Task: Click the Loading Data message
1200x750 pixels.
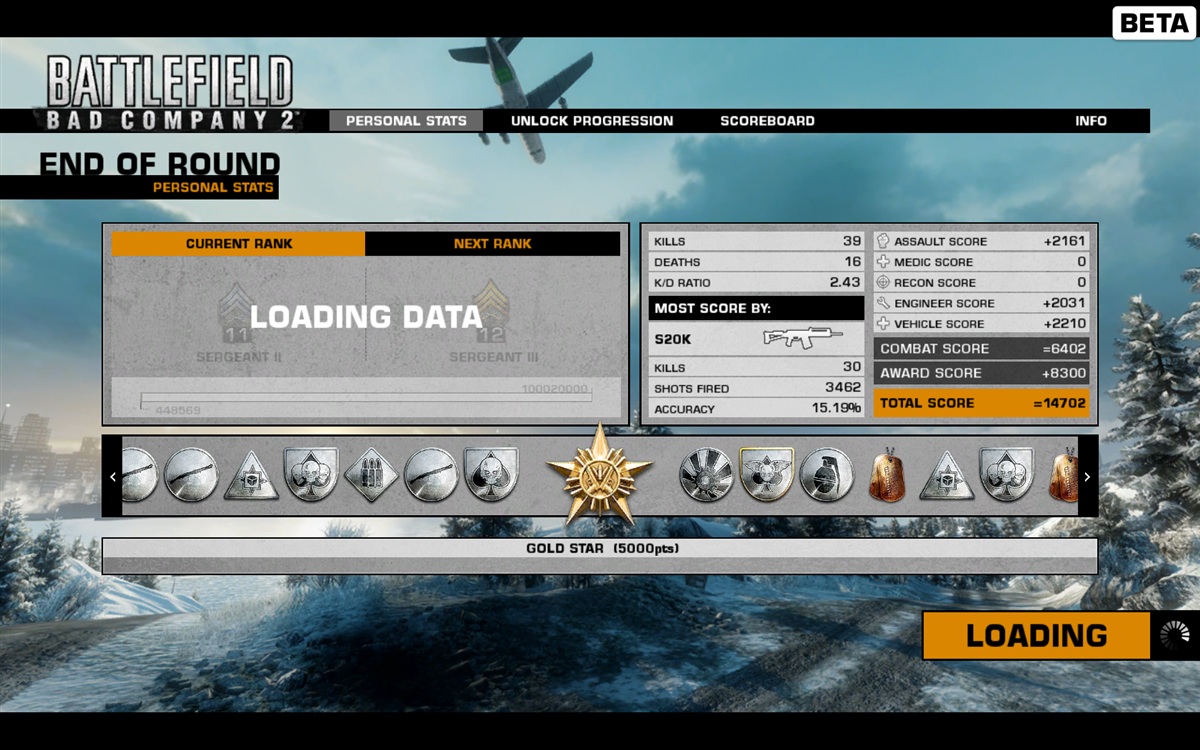Action: (366, 318)
